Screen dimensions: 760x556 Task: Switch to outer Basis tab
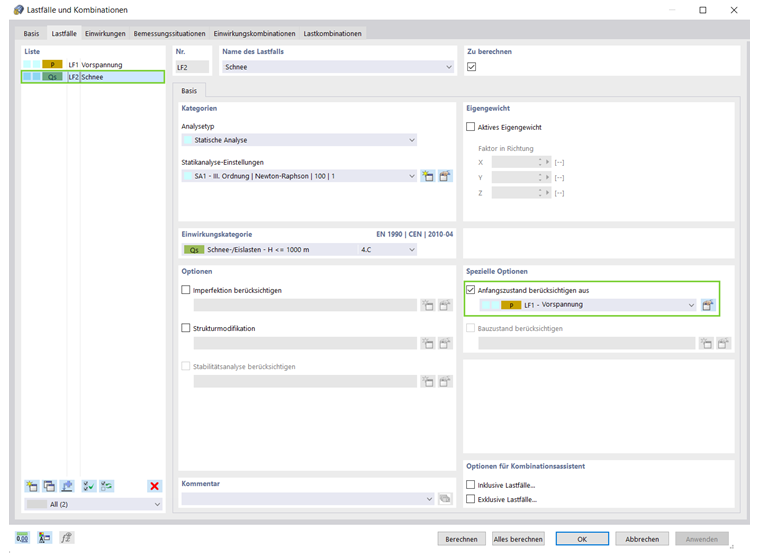[x=31, y=33]
